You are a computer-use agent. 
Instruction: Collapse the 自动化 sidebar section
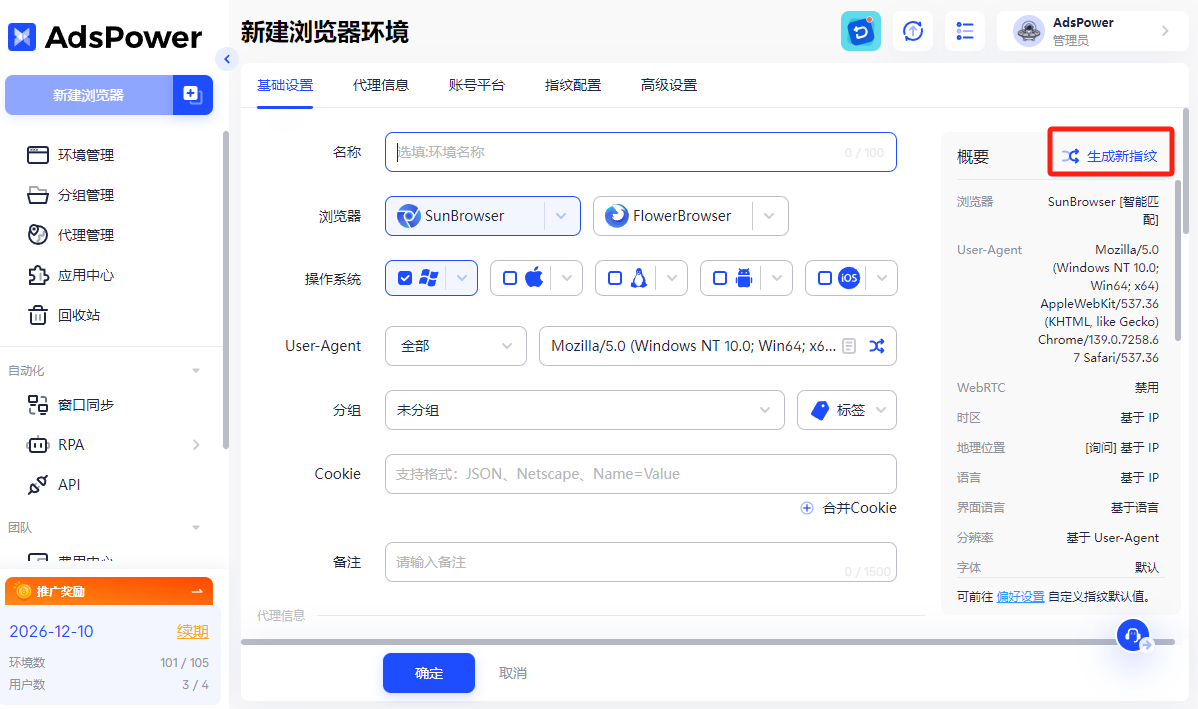click(x=196, y=371)
